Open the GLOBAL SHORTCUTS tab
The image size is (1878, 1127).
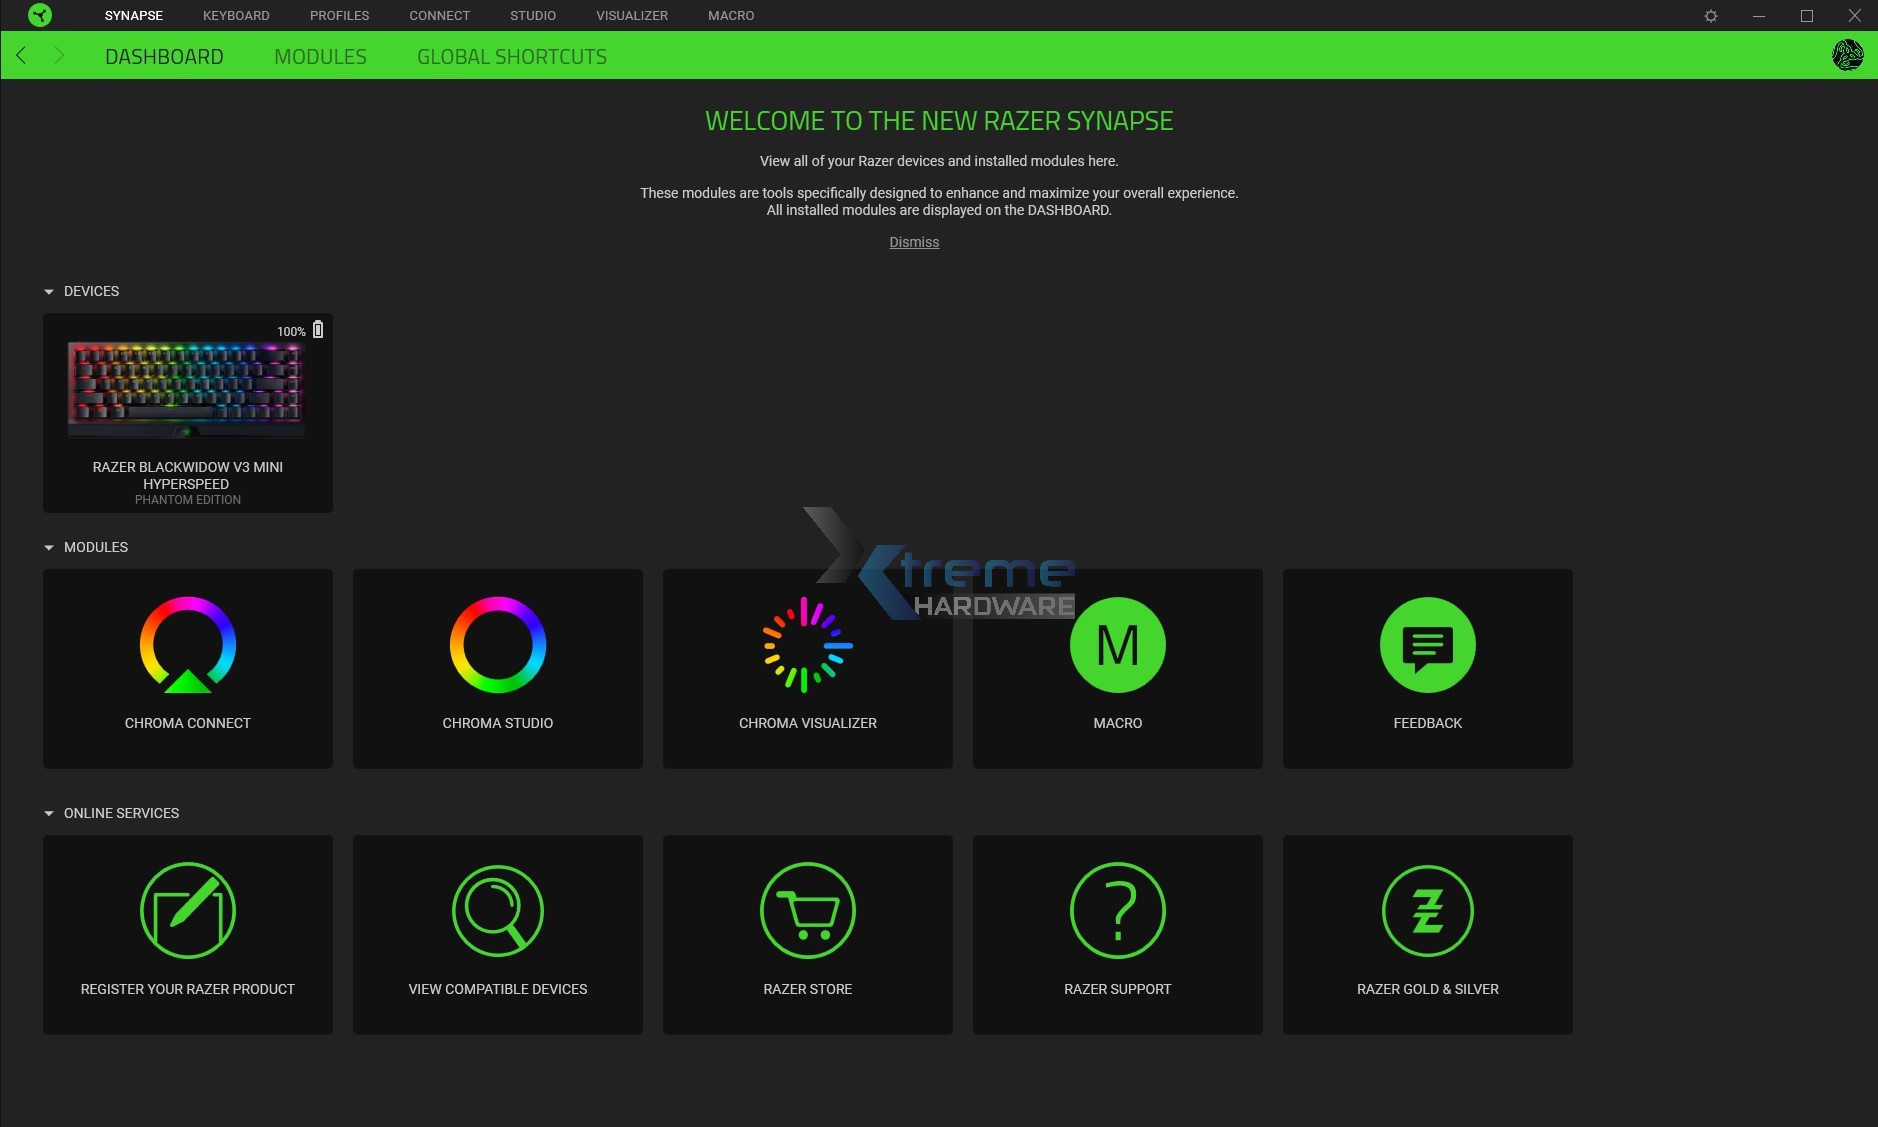pyautogui.click(x=512, y=56)
